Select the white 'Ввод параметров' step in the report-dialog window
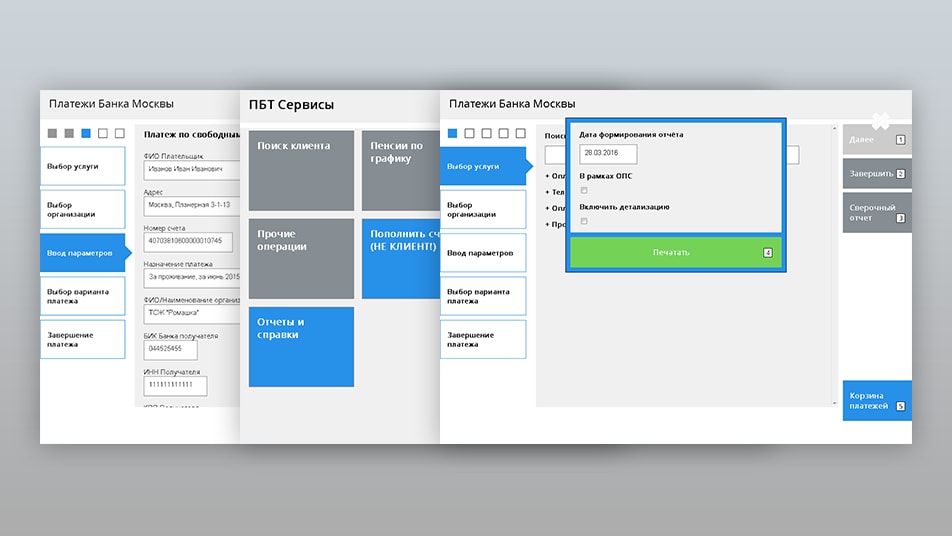This screenshot has height=536, width=952. coord(483,253)
